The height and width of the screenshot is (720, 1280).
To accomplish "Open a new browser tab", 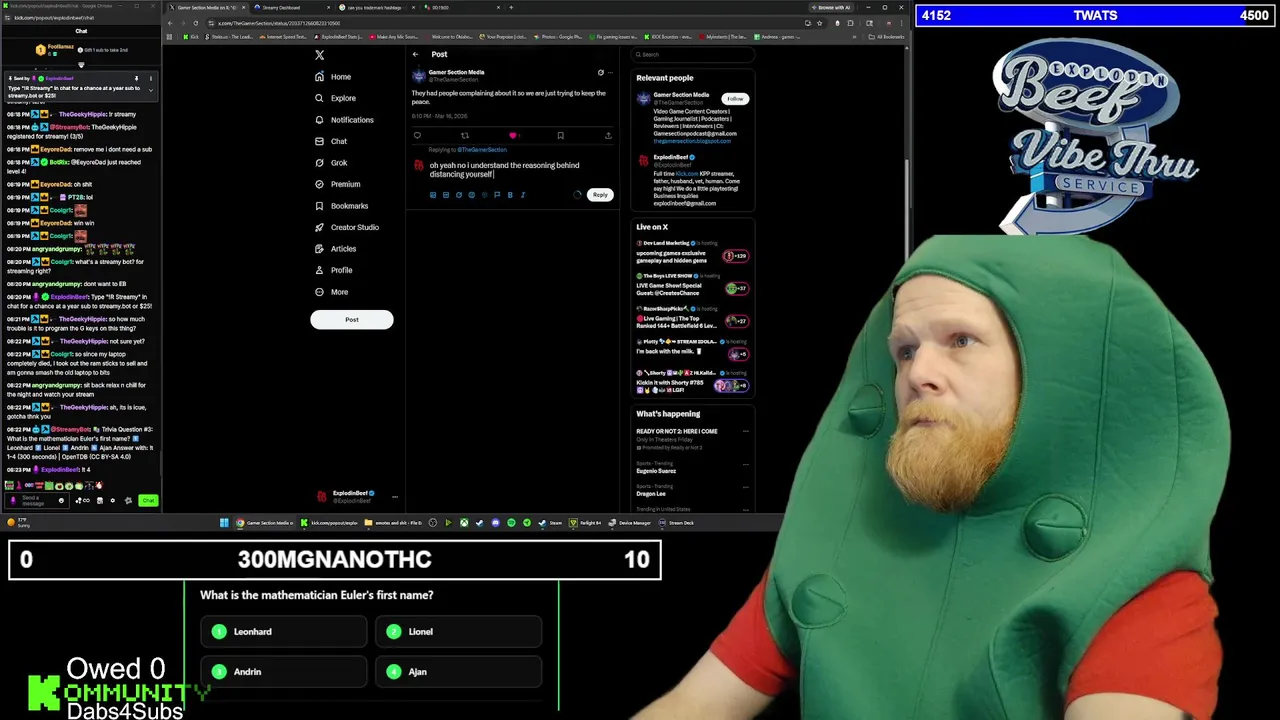I will [x=511, y=8].
